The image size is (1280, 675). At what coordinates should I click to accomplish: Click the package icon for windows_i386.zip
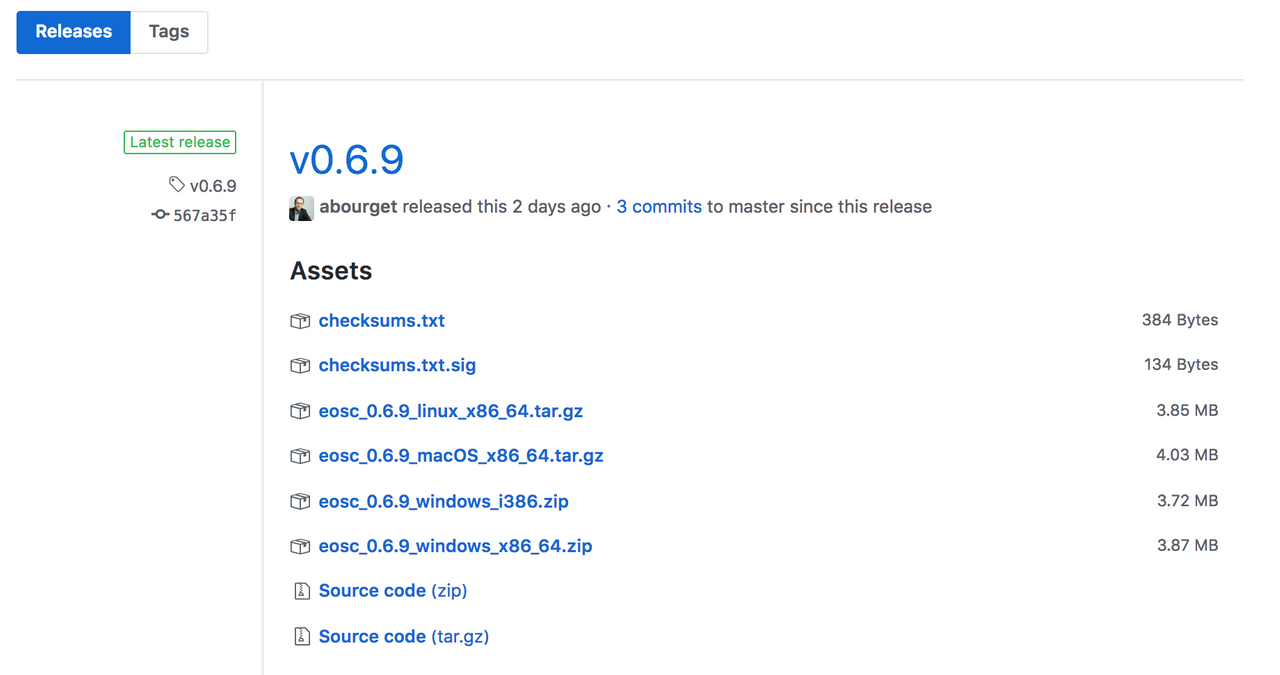pyautogui.click(x=300, y=501)
